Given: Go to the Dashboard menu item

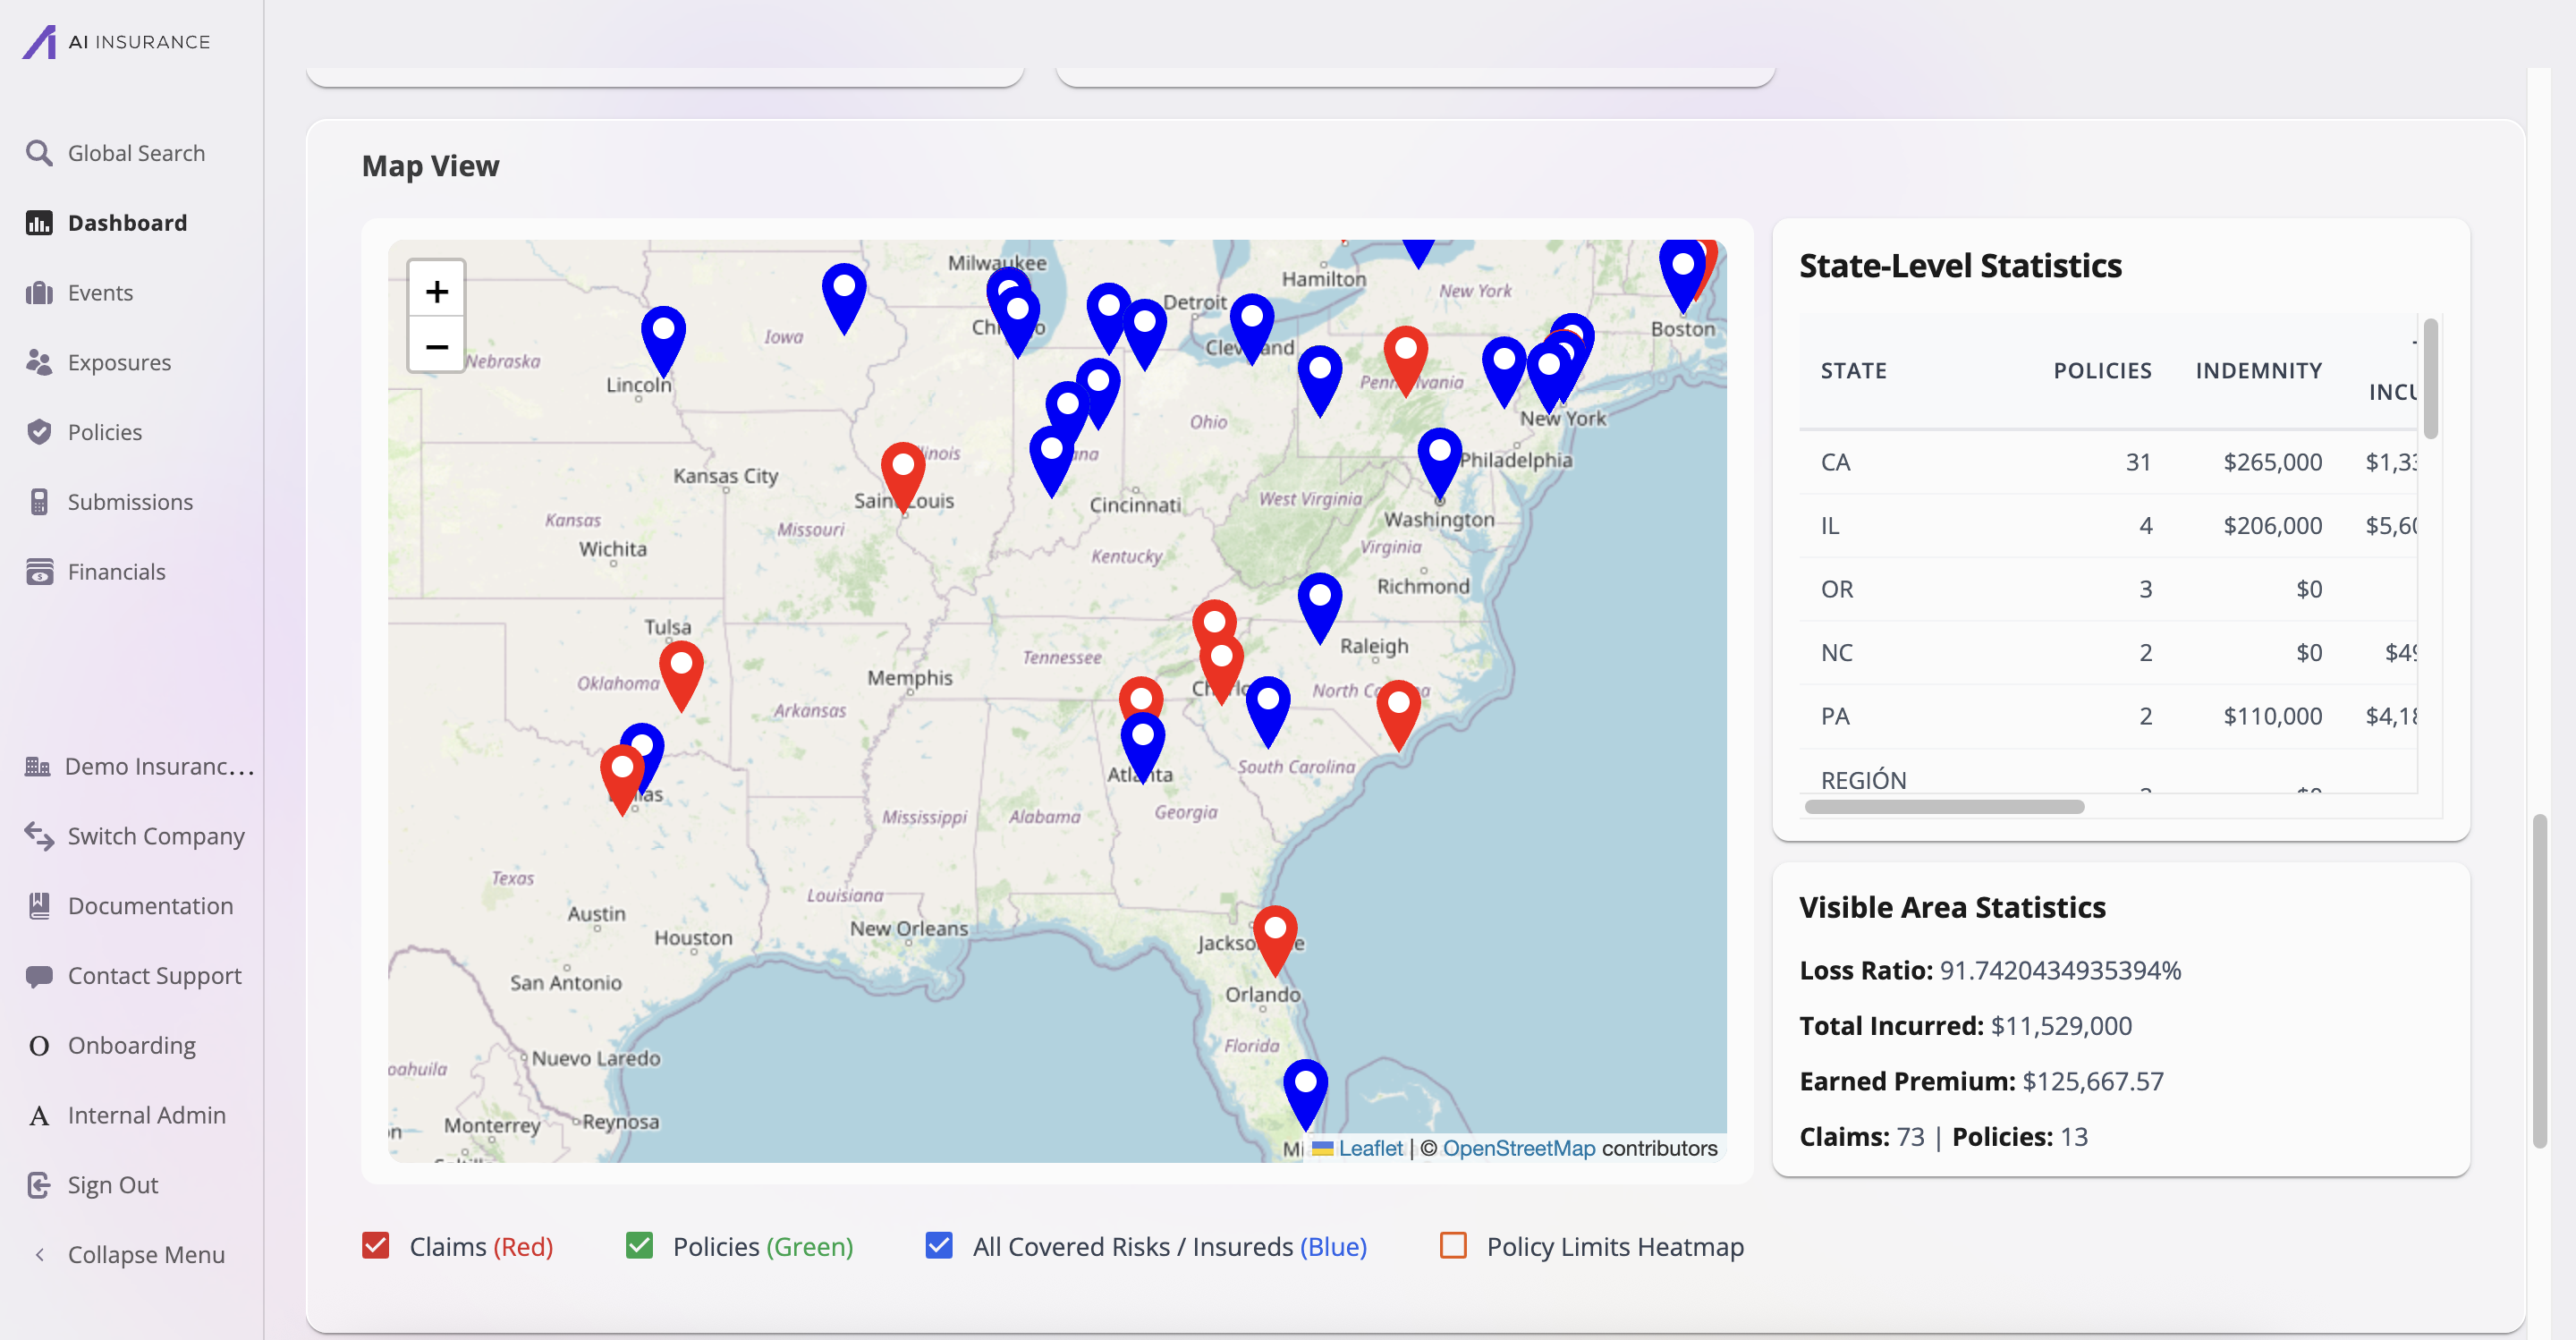Looking at the screenshot, I should click(127, 223).
